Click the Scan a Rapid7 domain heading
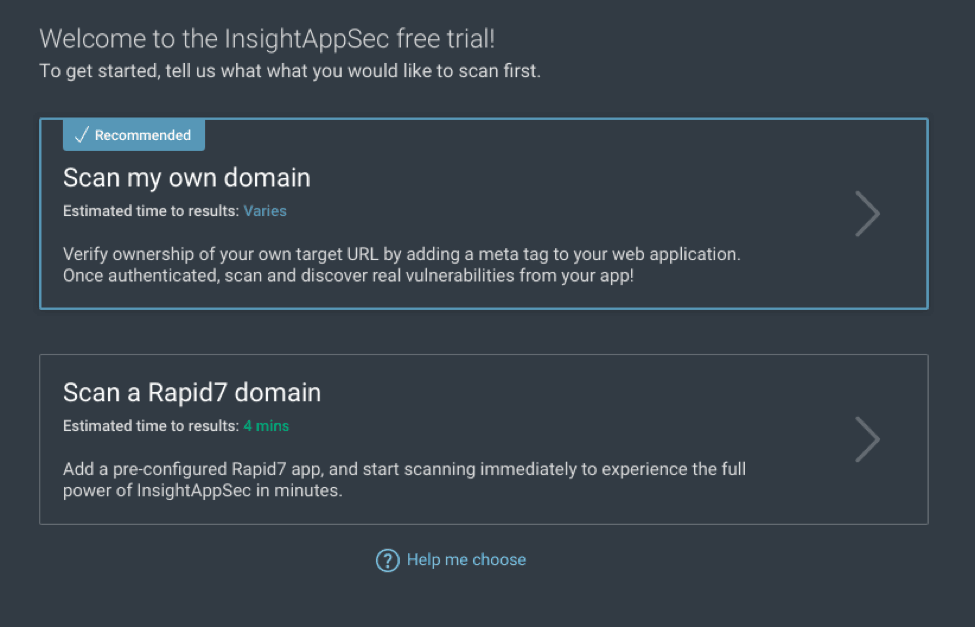Screen dimensions: 975x627 (191, 392)
